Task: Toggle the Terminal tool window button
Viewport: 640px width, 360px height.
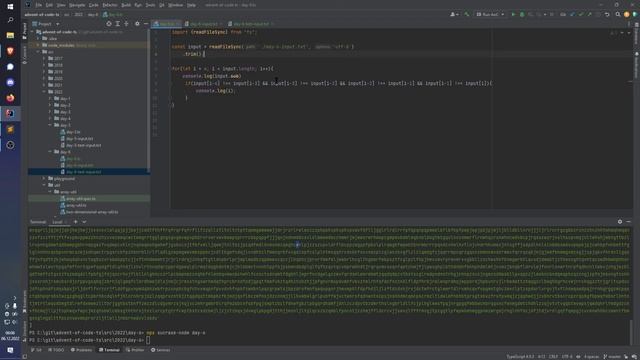Action: tap(109, 350)
